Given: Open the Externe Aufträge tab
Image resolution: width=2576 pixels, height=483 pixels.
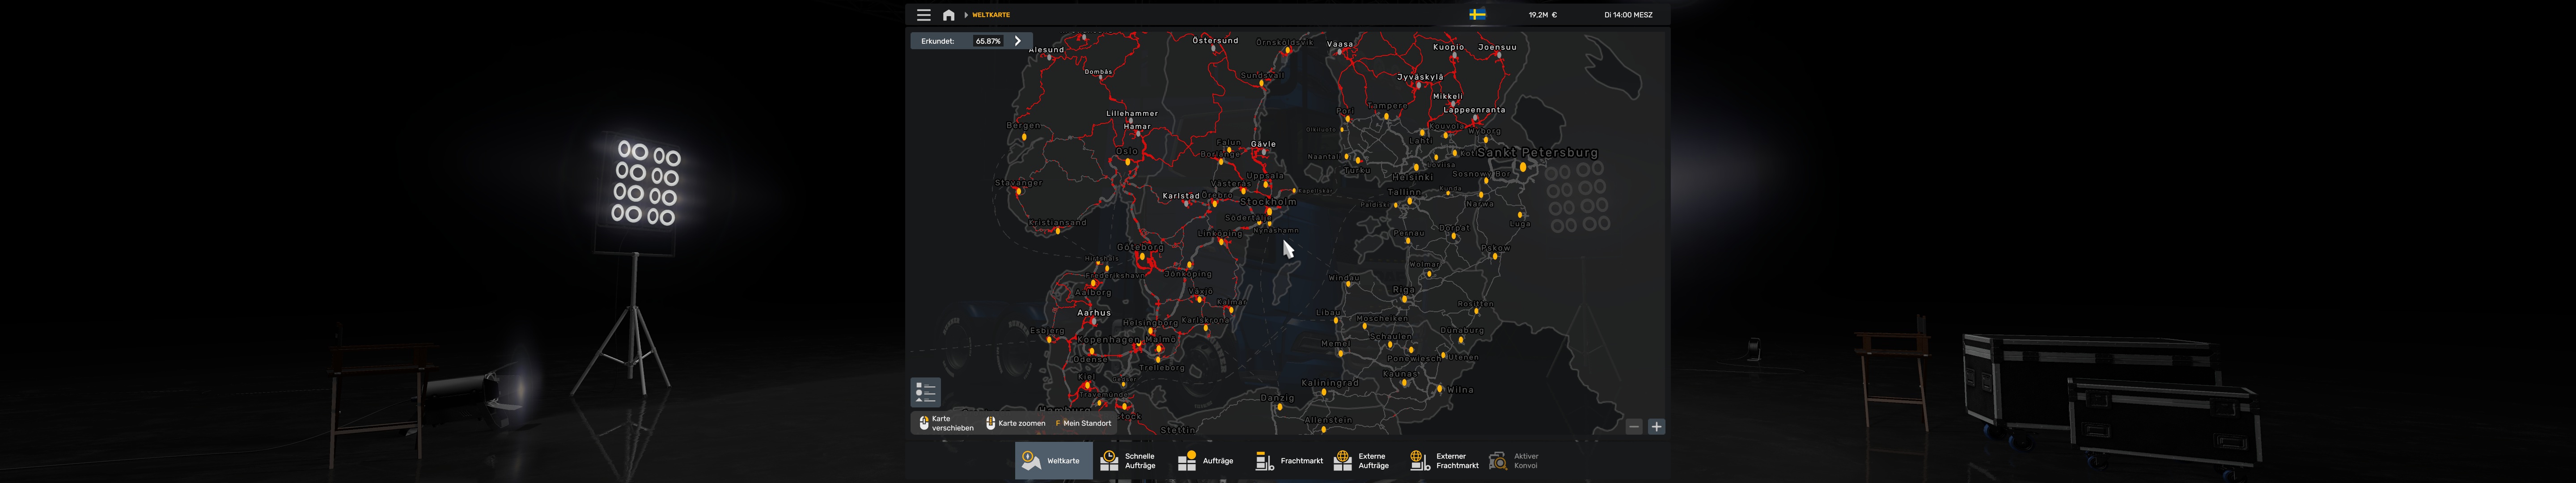Looking at the screenshot, I should (1362, 461).
